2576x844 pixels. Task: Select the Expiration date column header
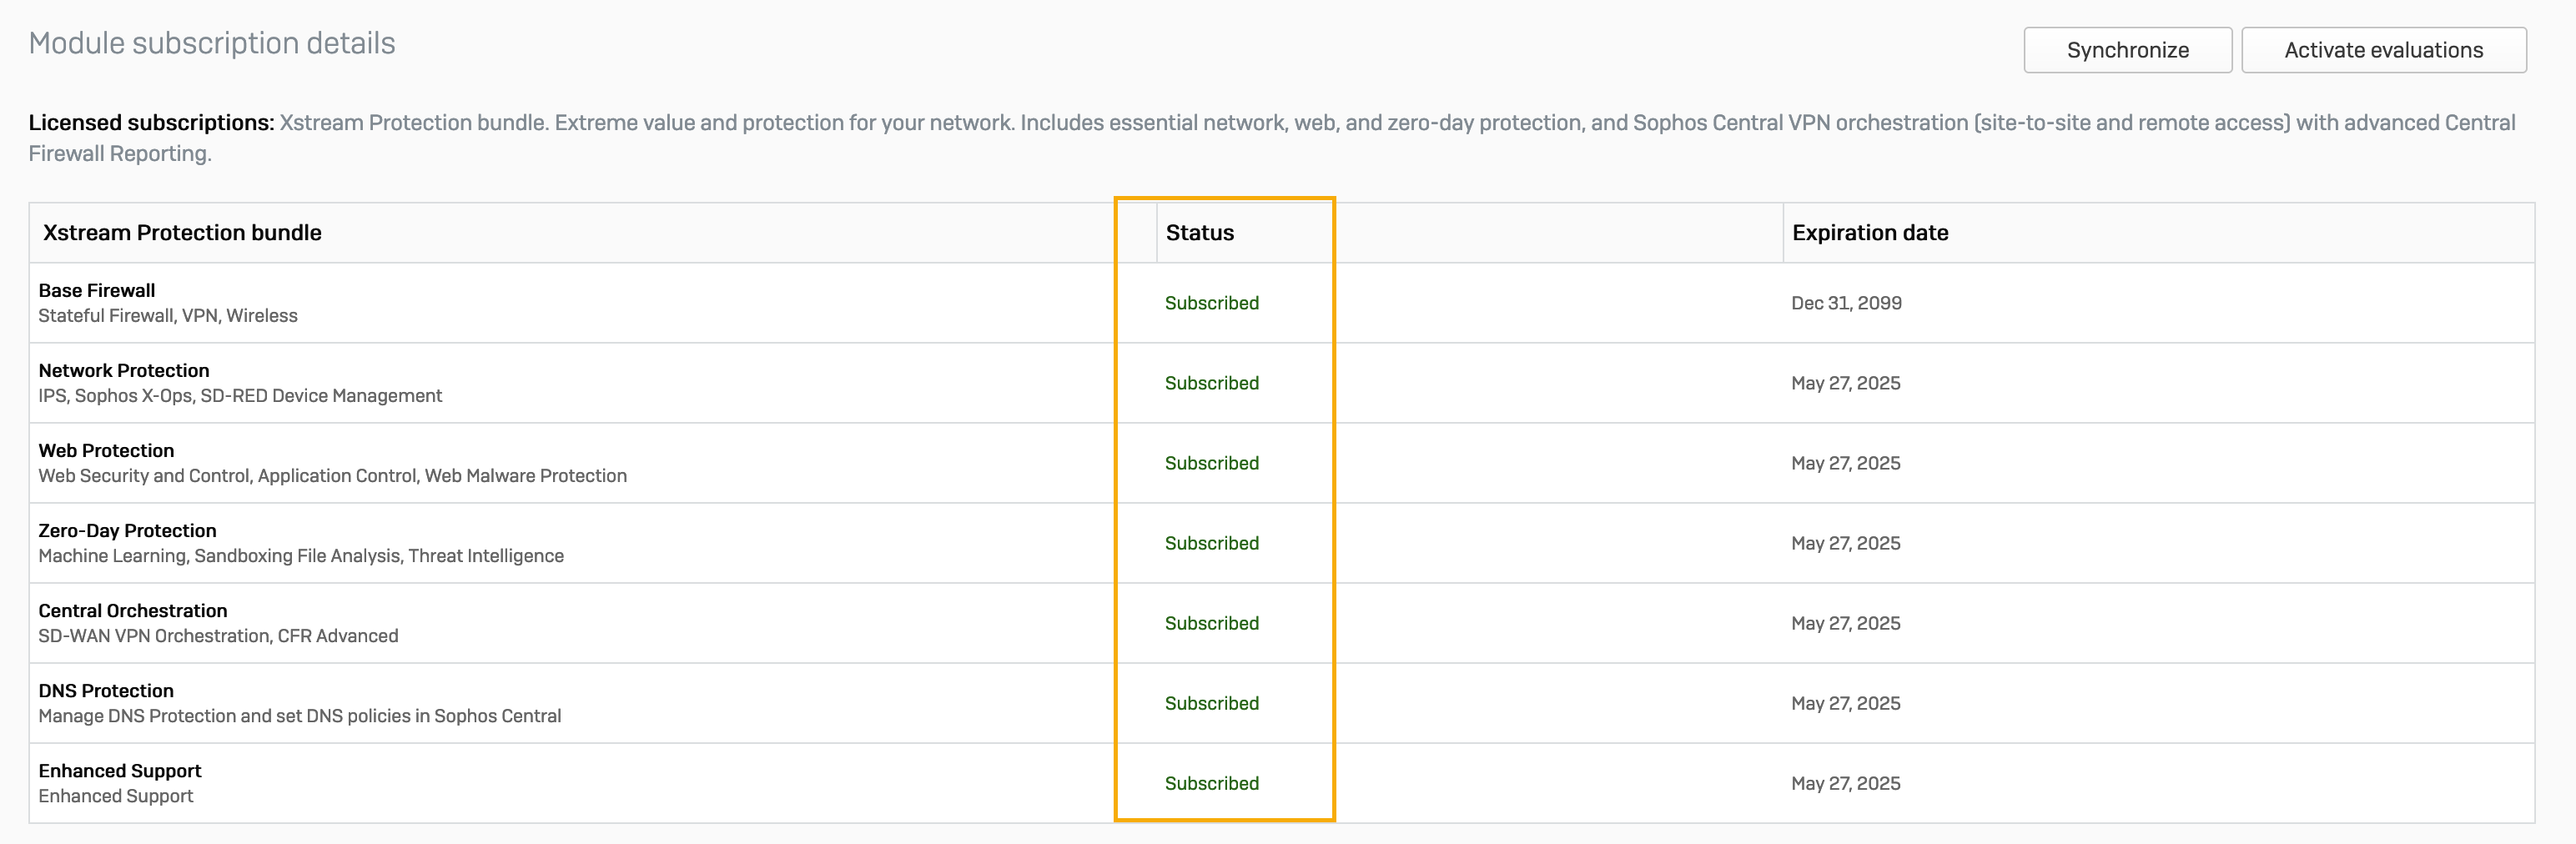pyautogui.click(x=1869, y=232)
